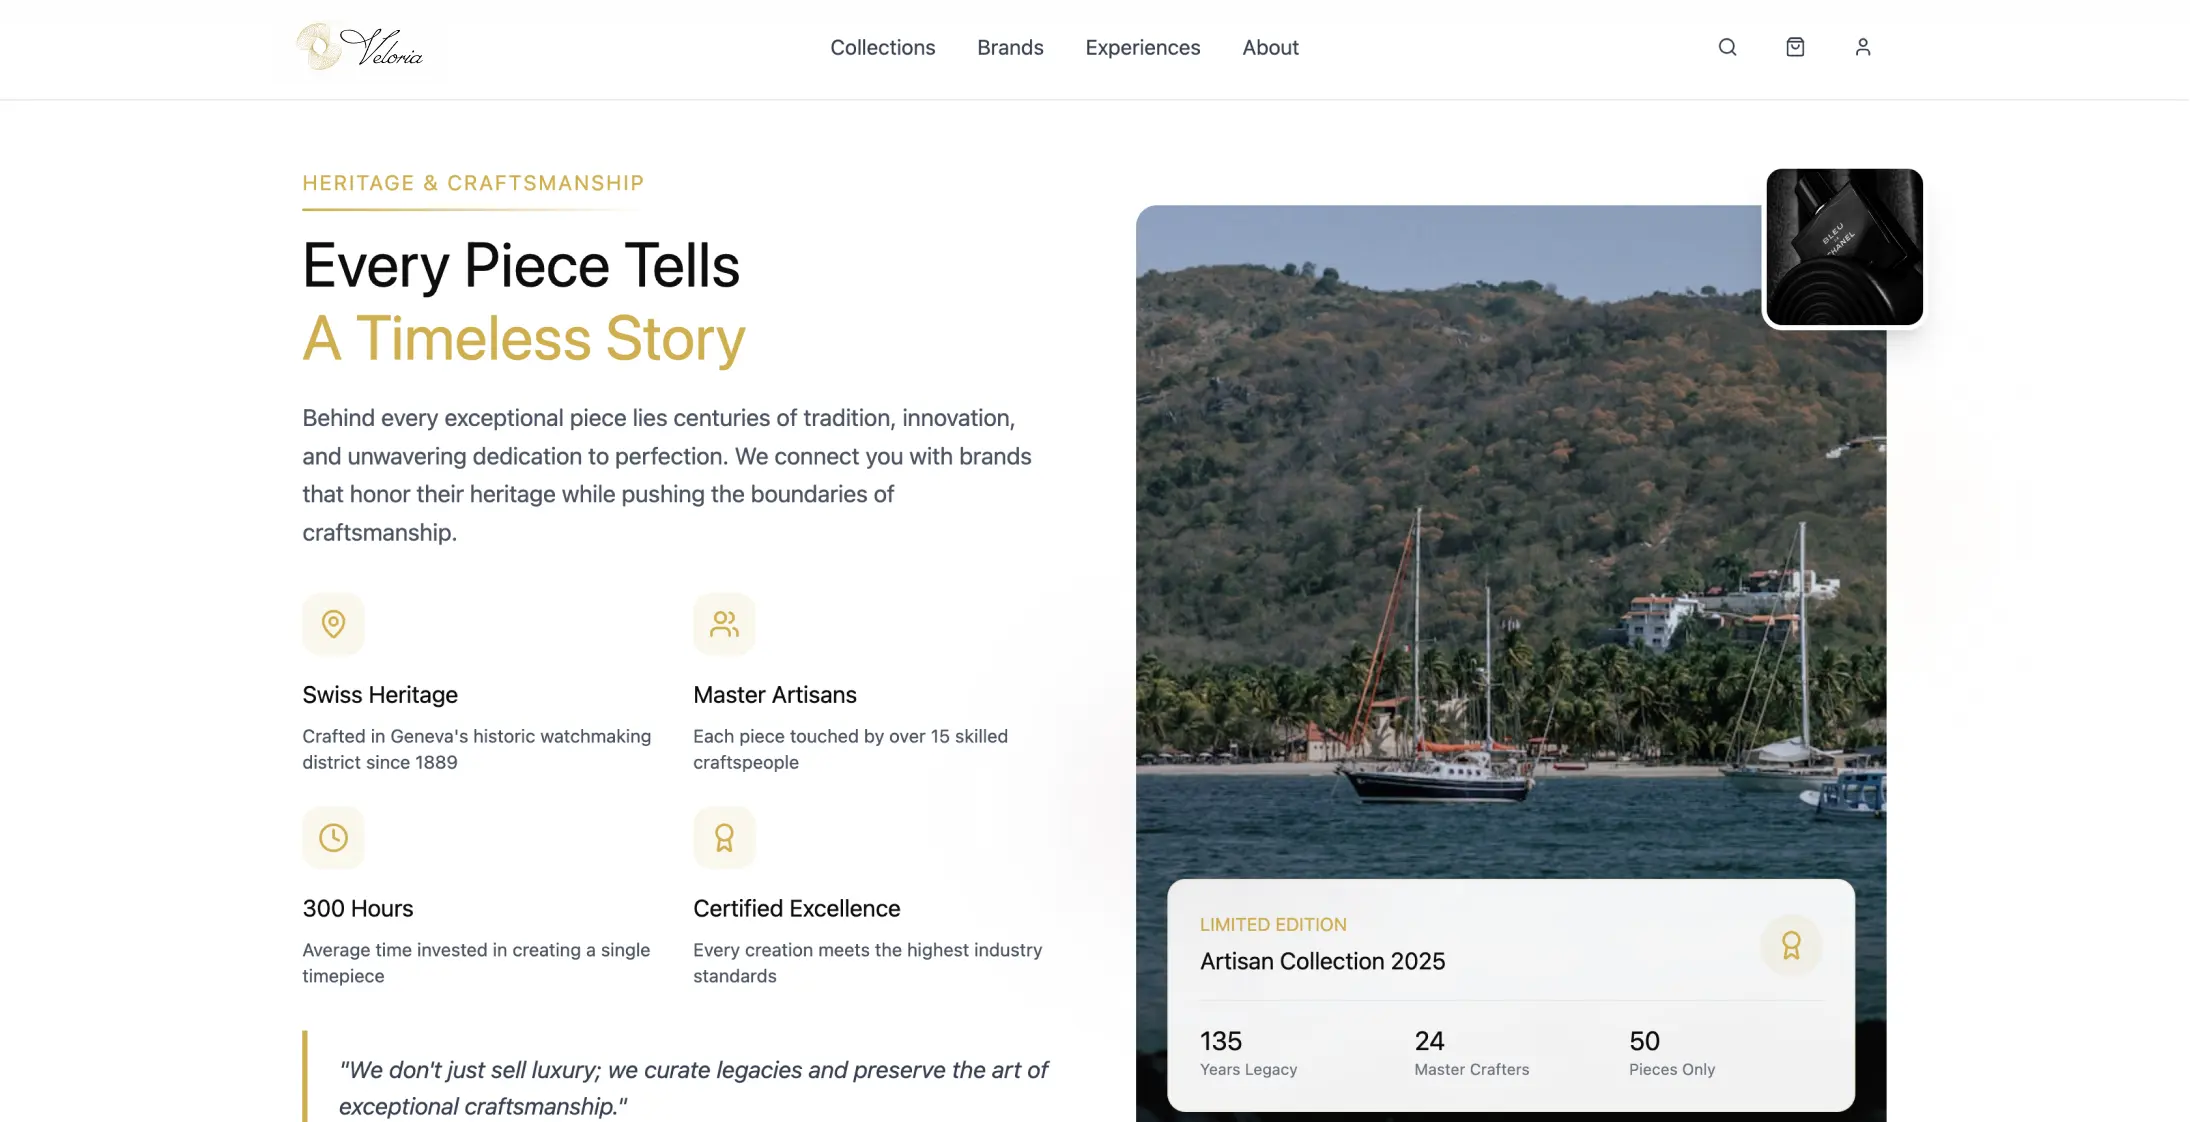This screenshot has height=1122, width=2190.
Task: Click the 300 Hours clock icon
Action: pyautogui.click(x=333, y=838)
